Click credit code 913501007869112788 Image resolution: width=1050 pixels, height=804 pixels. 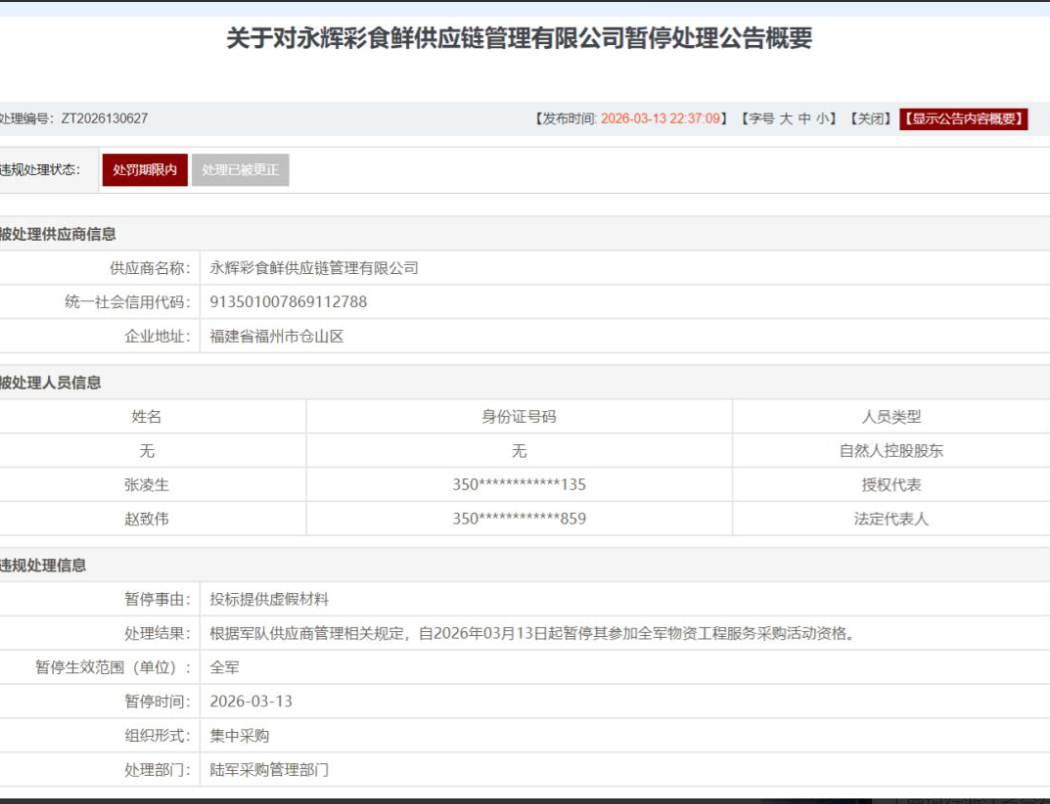(x=288, y=302)
